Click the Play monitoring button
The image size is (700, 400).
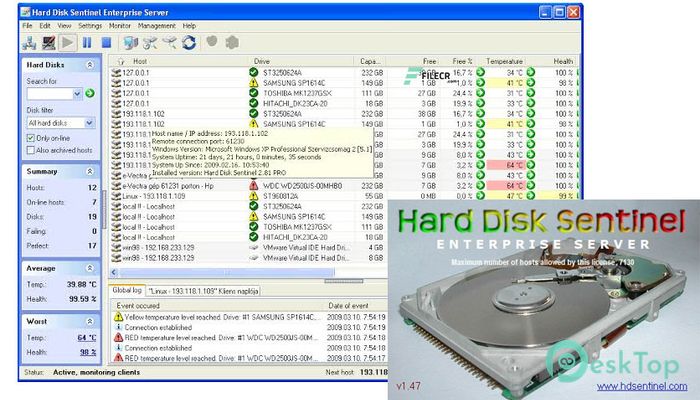tap(68, 43)
